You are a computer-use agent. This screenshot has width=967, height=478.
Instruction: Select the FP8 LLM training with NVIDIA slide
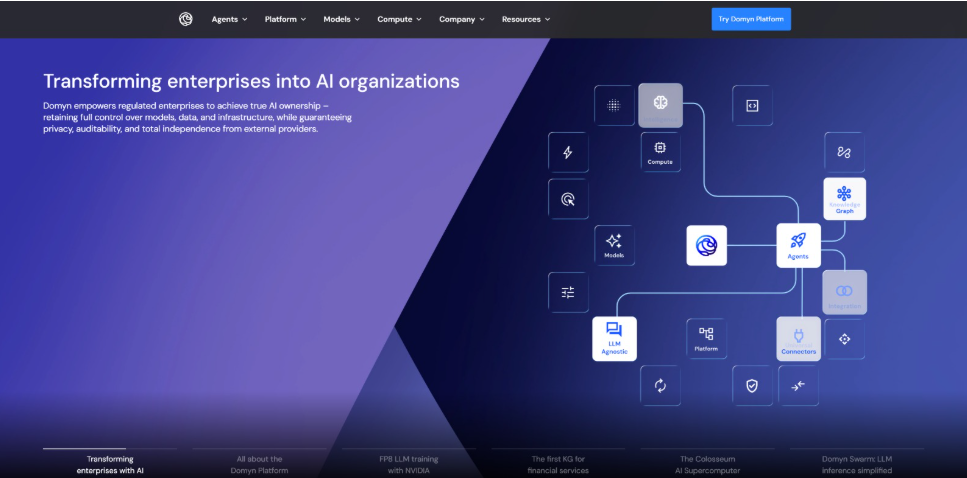(x=409, y=464)
